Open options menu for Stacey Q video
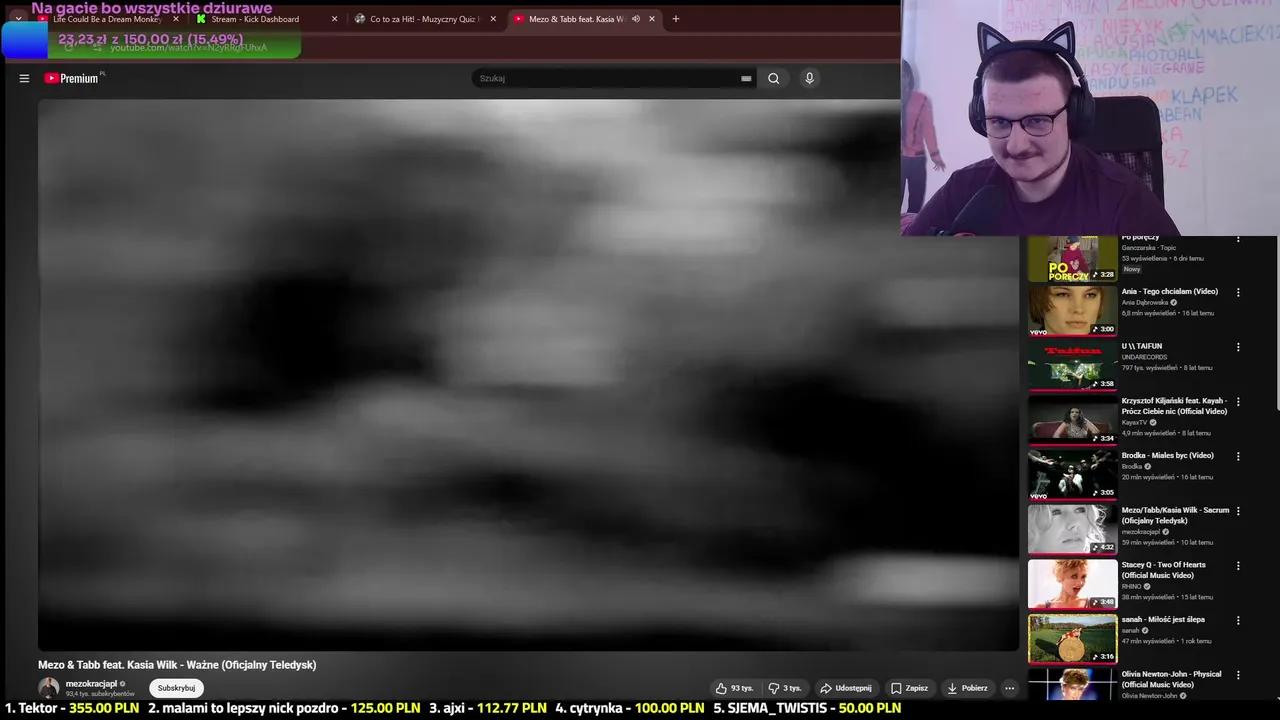 tap(1238, 566)
